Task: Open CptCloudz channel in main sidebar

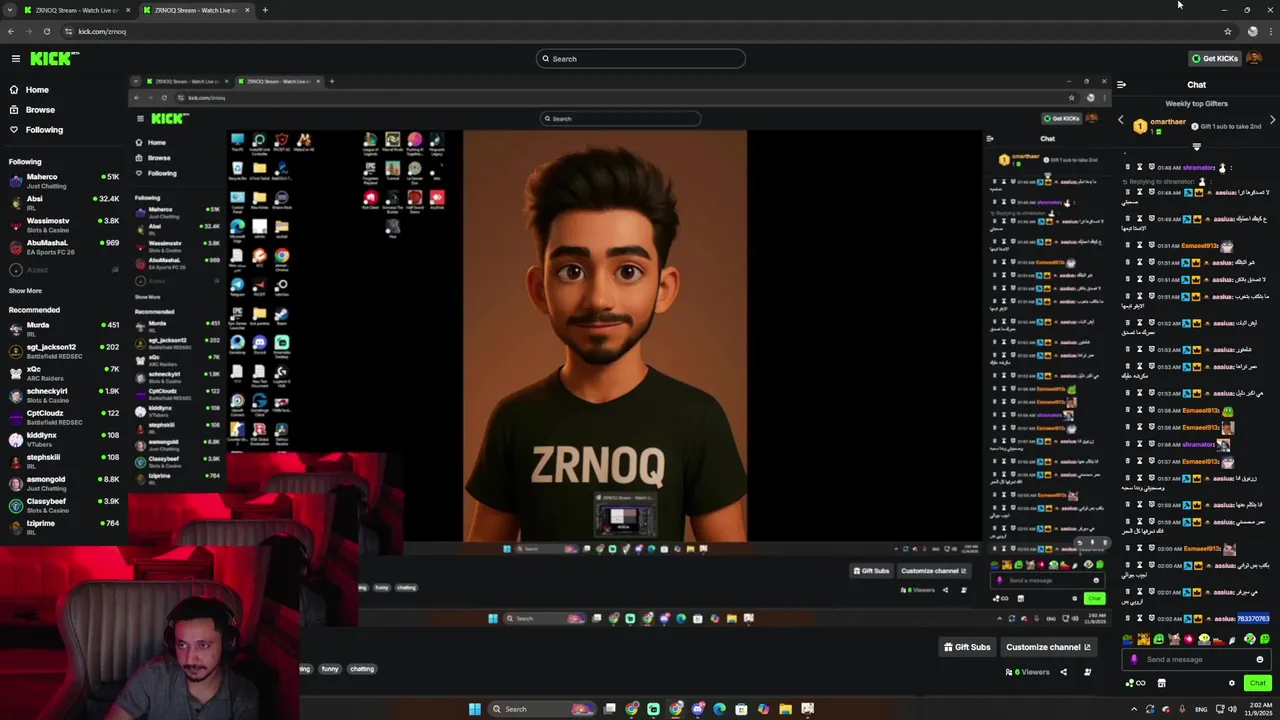Action: click(64, 417)
